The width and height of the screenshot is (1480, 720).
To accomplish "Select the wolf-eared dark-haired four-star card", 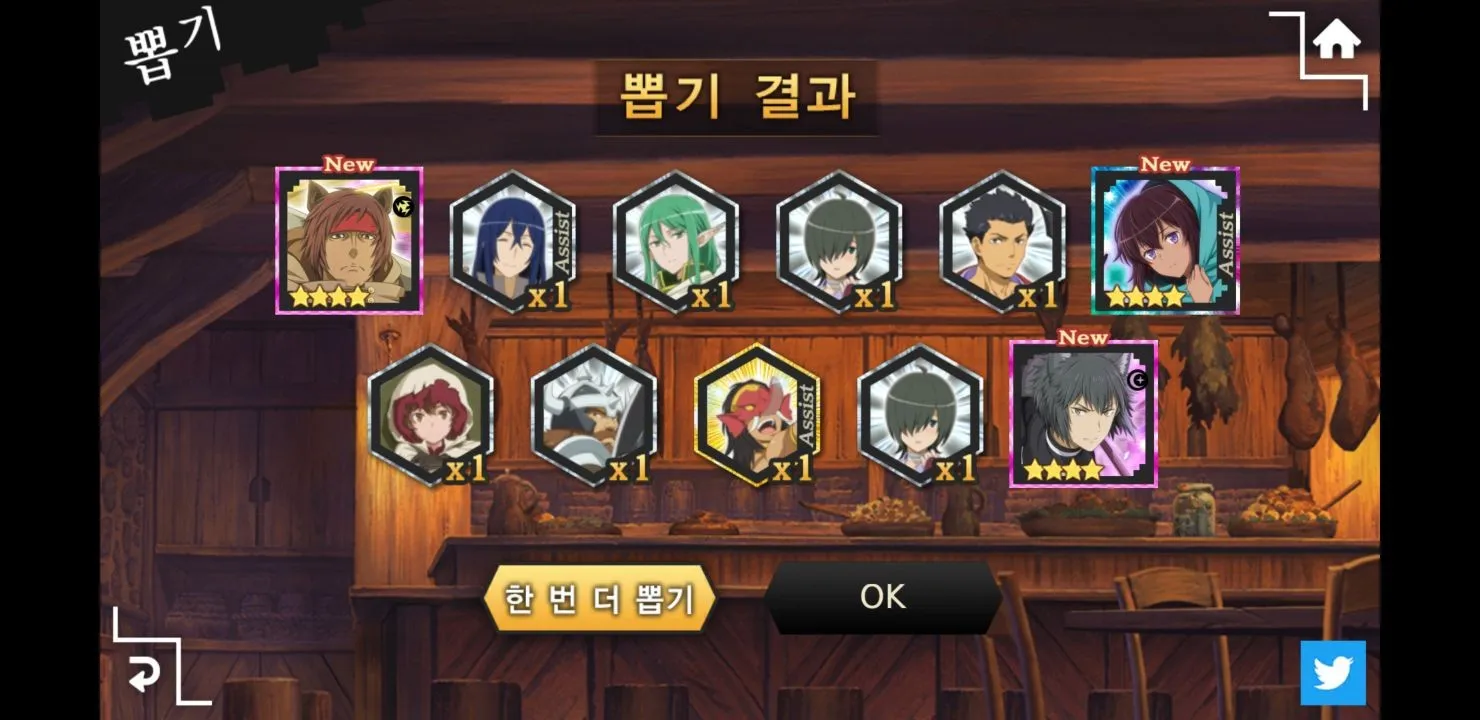I will click(1084, 414).
